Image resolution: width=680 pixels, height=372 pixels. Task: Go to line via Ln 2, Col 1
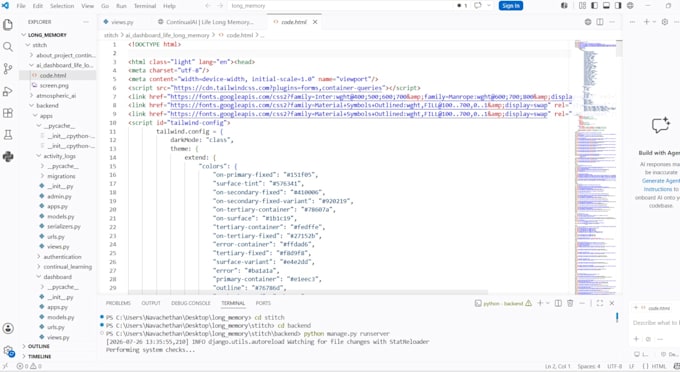point(558,366)
